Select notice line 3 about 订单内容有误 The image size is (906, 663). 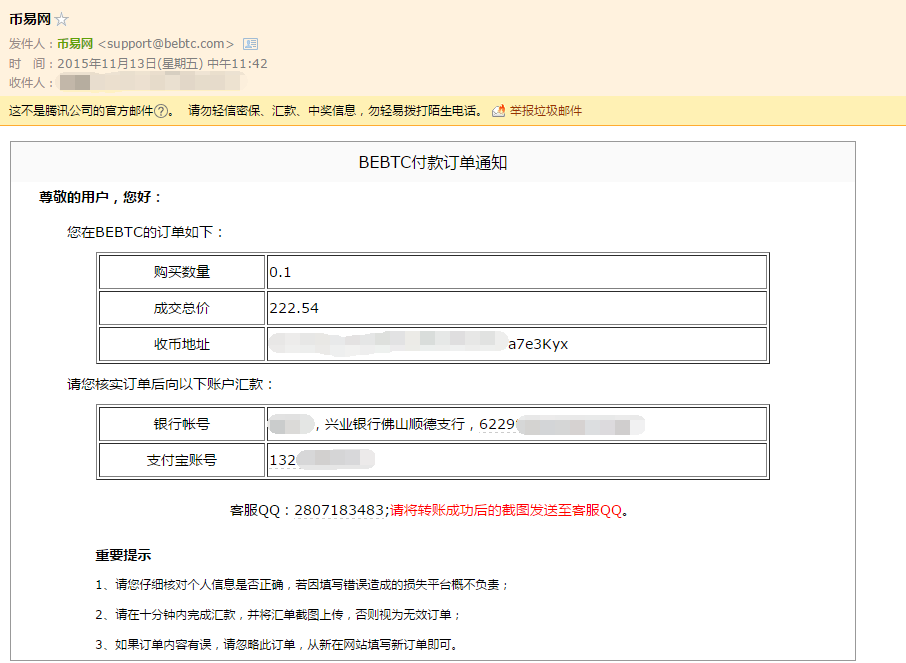click(x=277, y=645)
